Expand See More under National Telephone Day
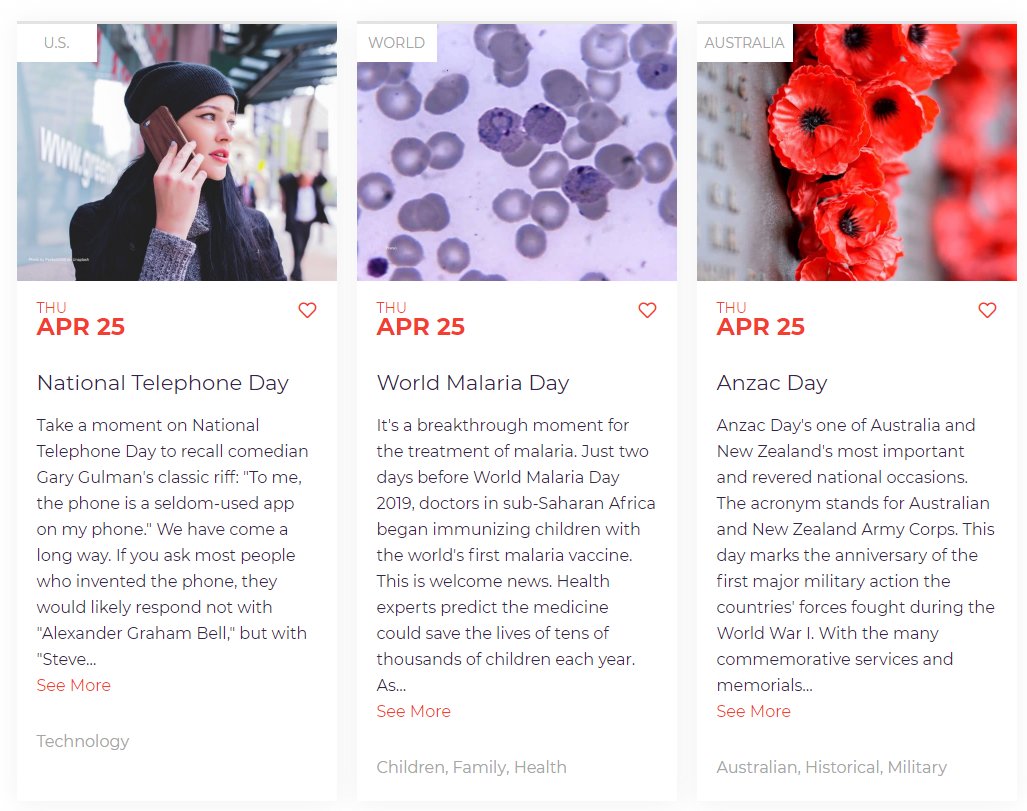Viewport: 1027px width, 811px height. coord(73,685)
